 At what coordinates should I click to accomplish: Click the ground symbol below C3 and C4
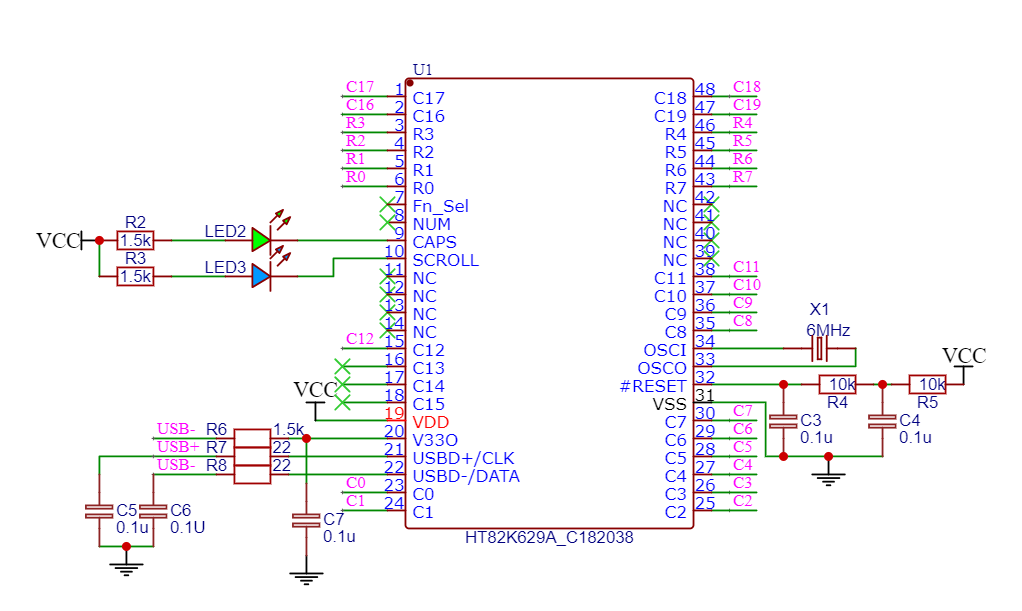pyautogui.click(x=828, y=479)
